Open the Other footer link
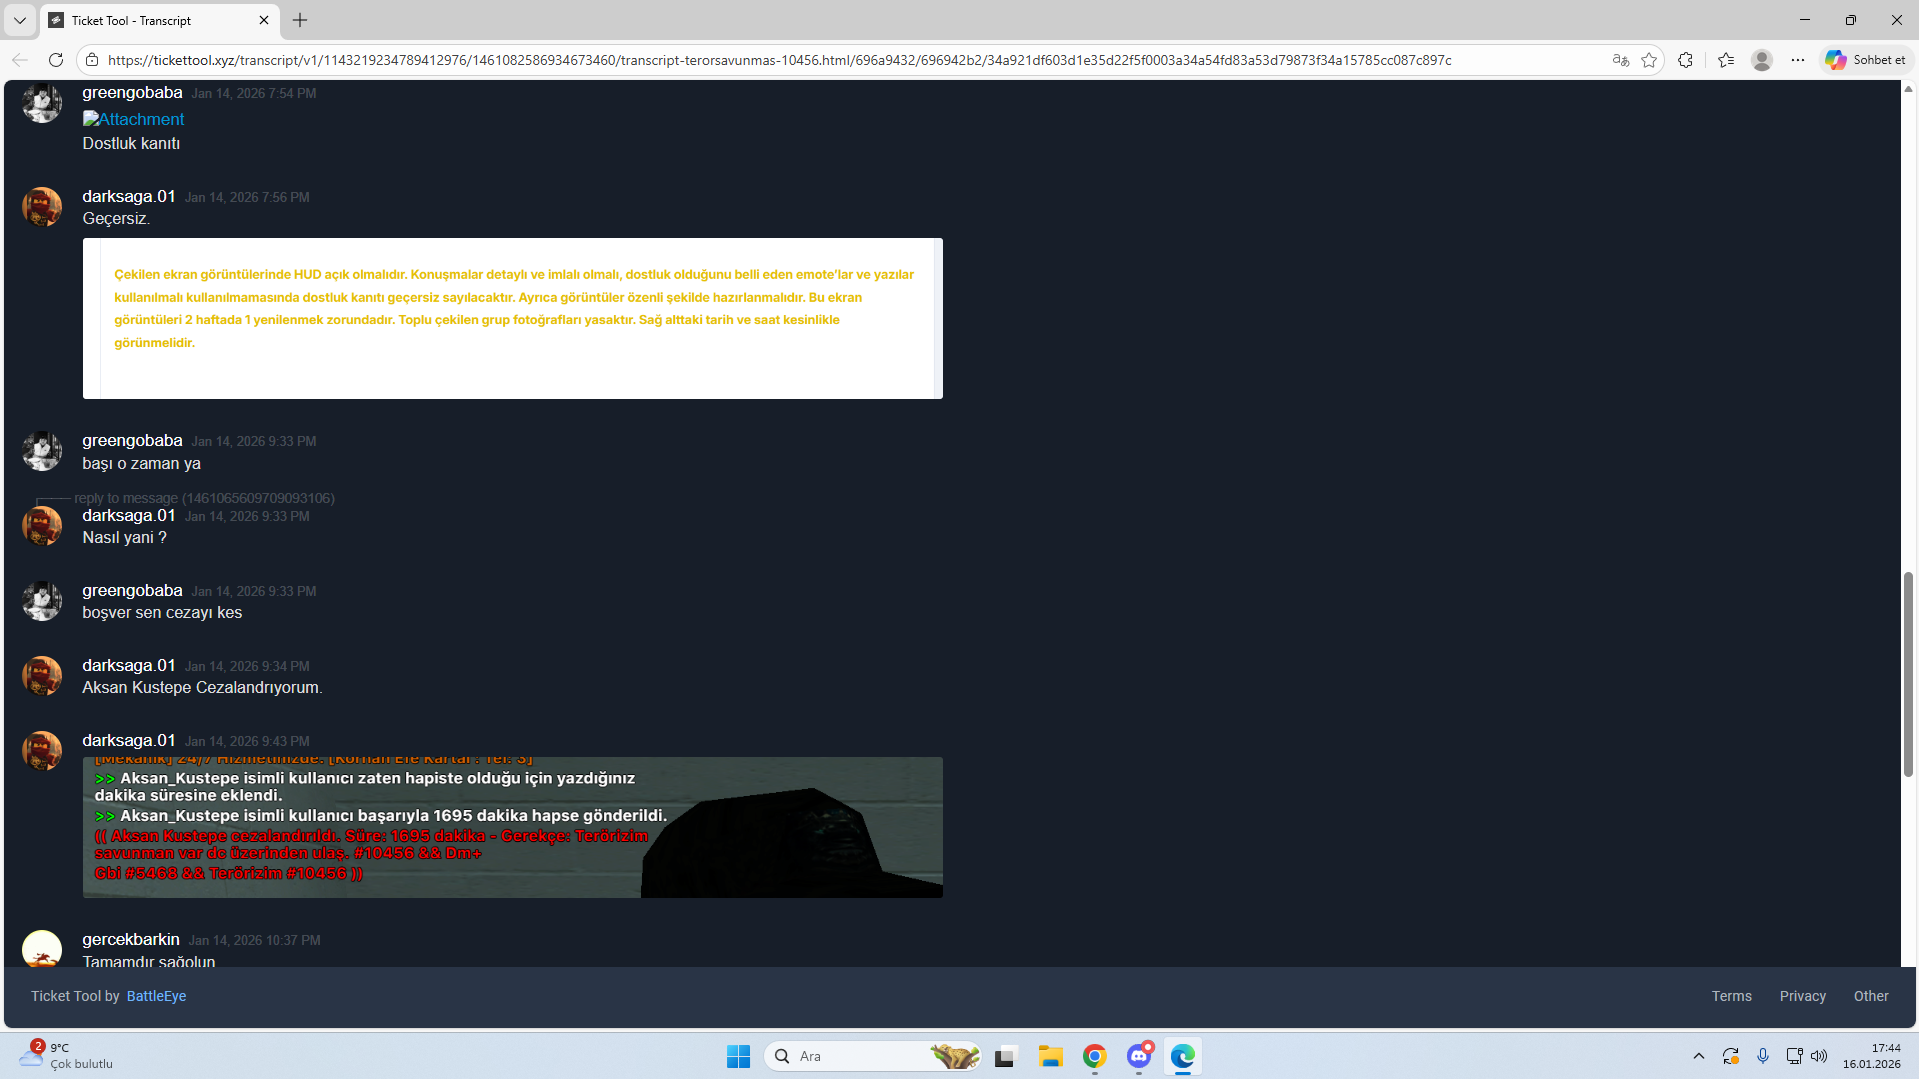This screenshot has width=1919, height=1079. pyautogui.click(x=1871, y=996)
